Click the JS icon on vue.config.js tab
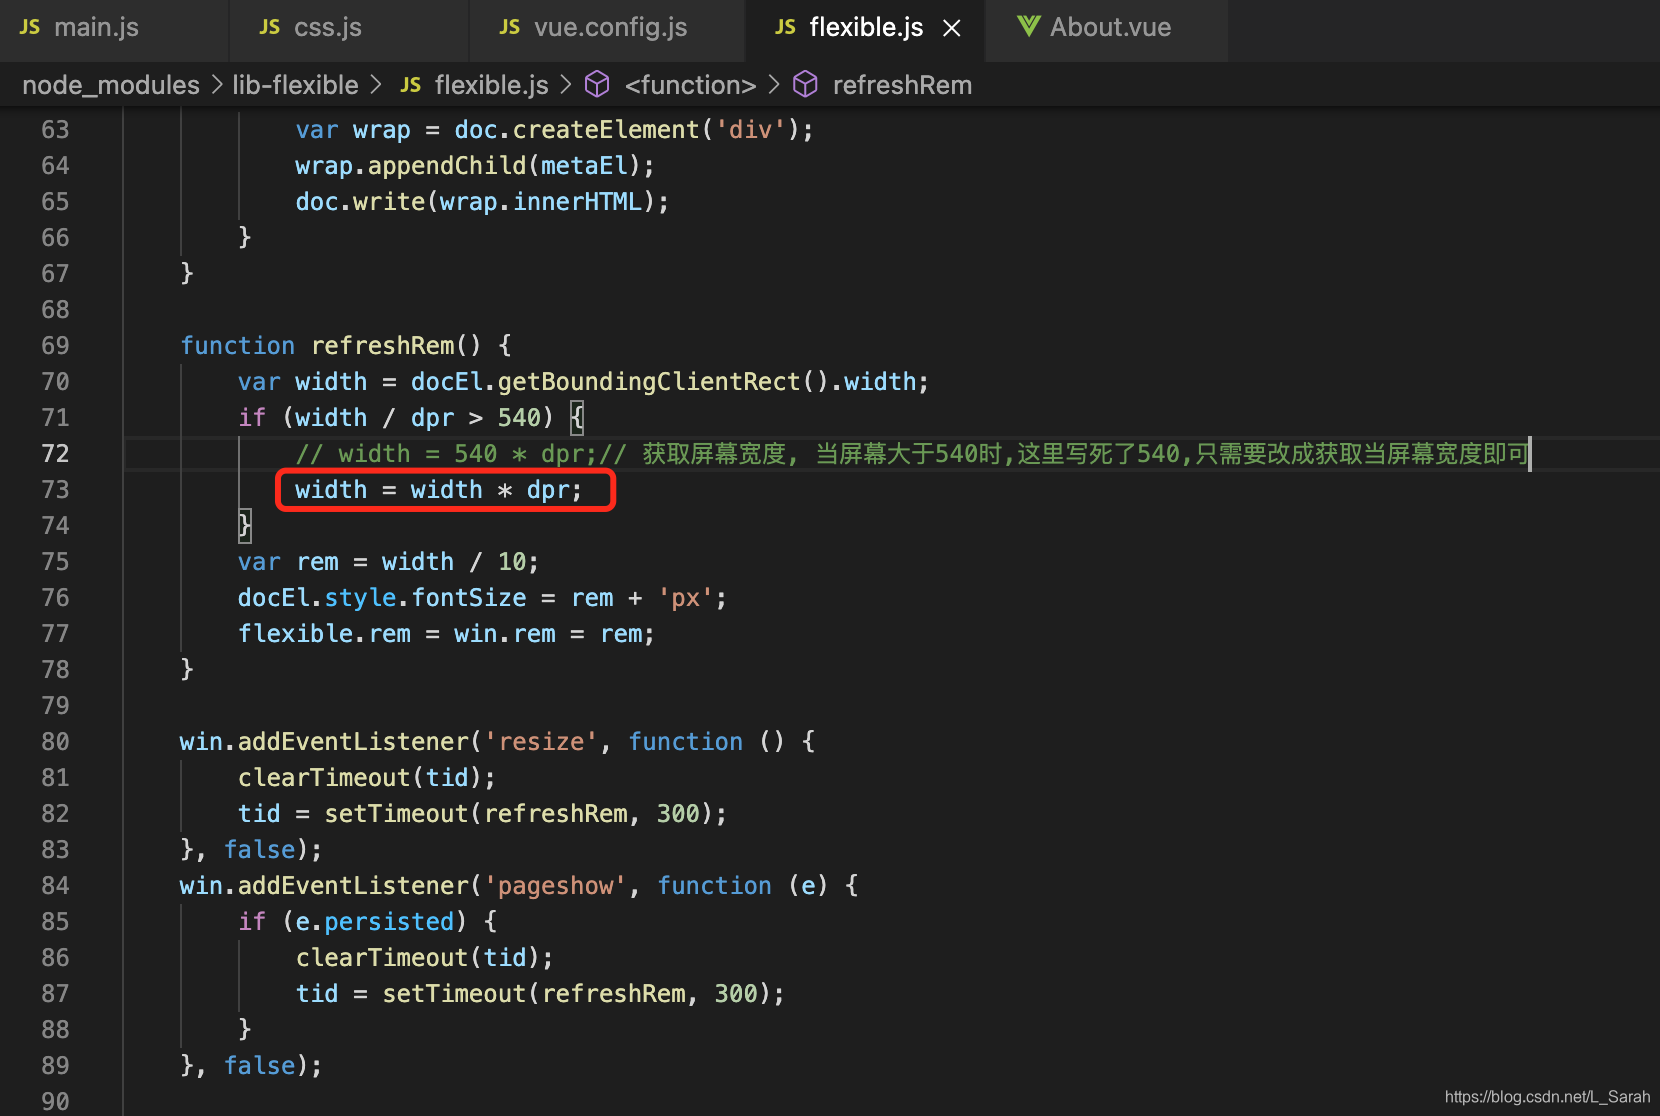 (x=510, y=27)
